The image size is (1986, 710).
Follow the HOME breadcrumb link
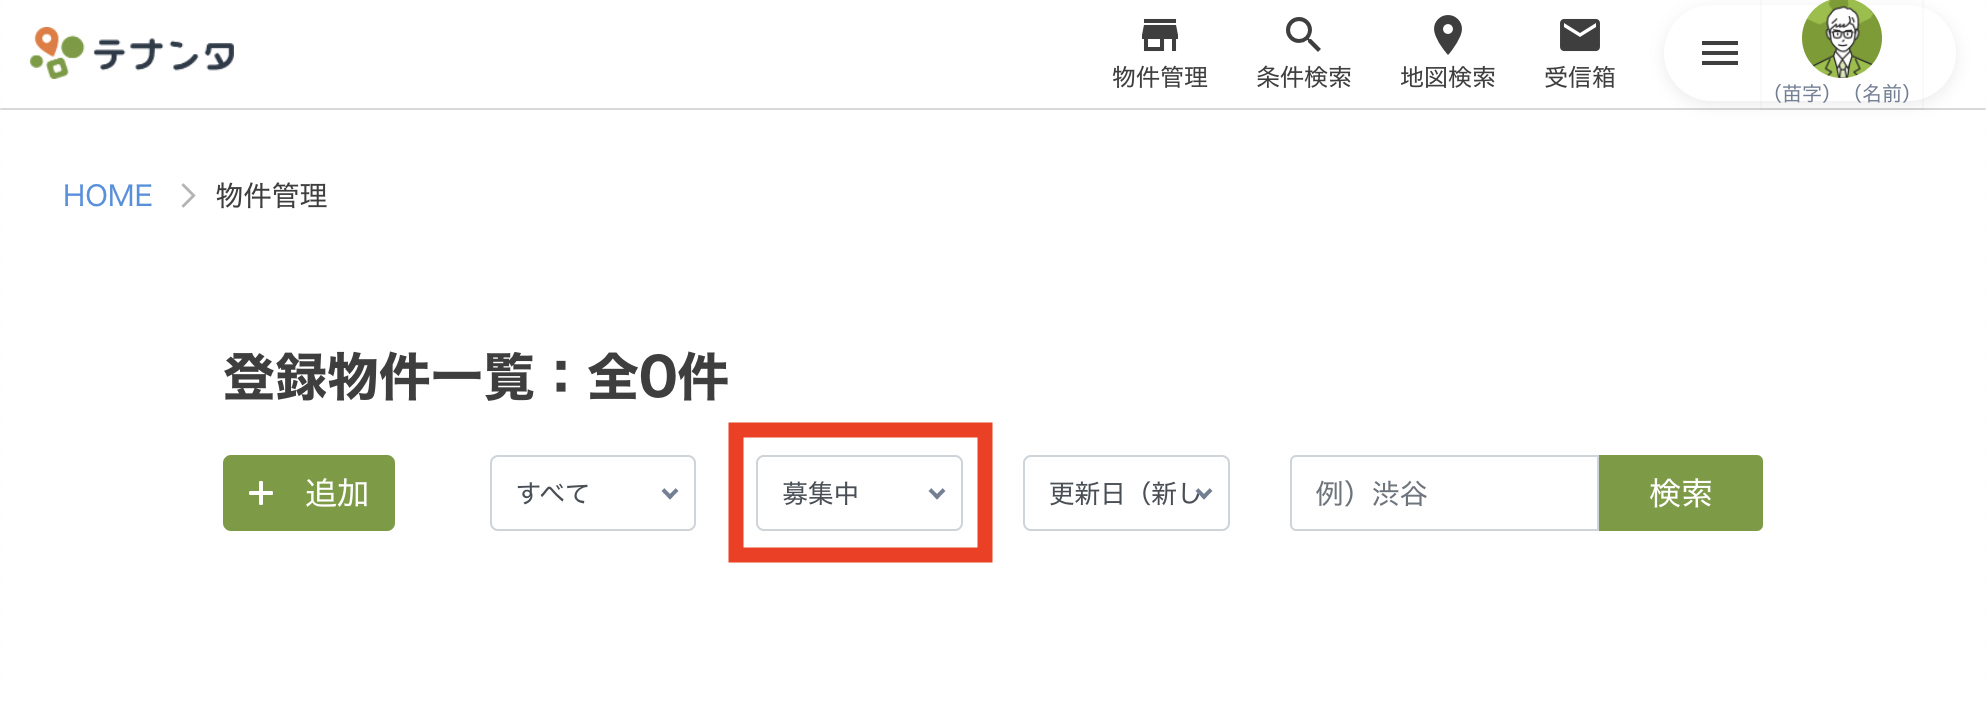coord(108,195)
